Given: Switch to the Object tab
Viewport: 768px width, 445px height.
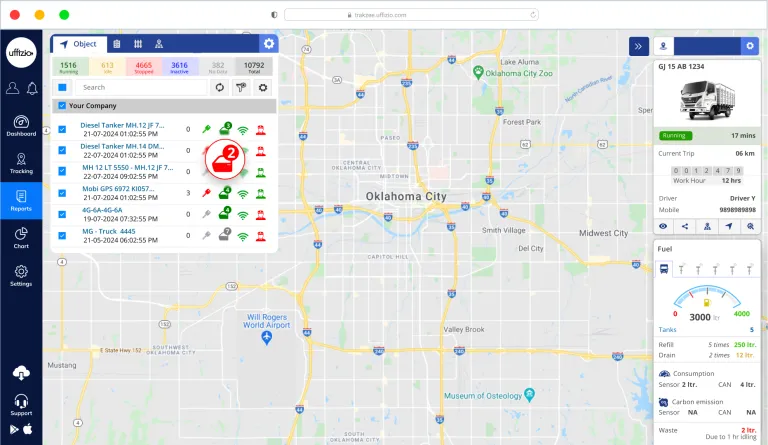Looking at the screenshot, I should pos(79,44).
